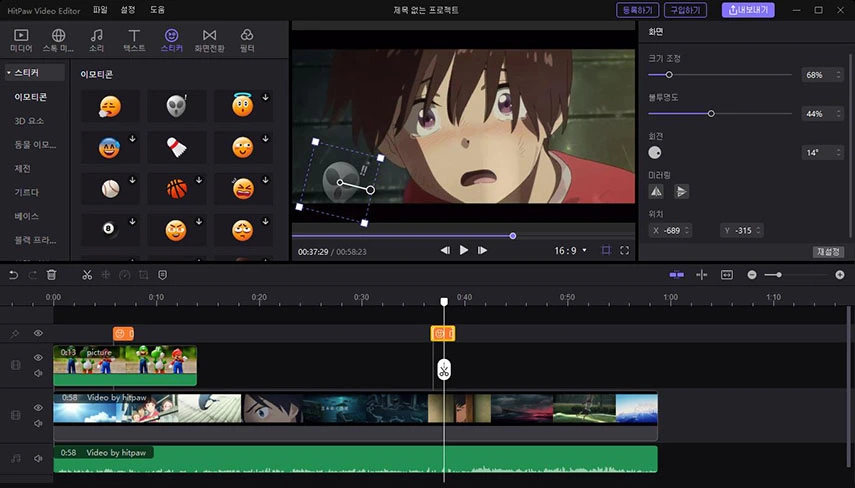The image size is (855, 488).
Task: Click the preview progress bar
Action: click(x=463, y=236)
